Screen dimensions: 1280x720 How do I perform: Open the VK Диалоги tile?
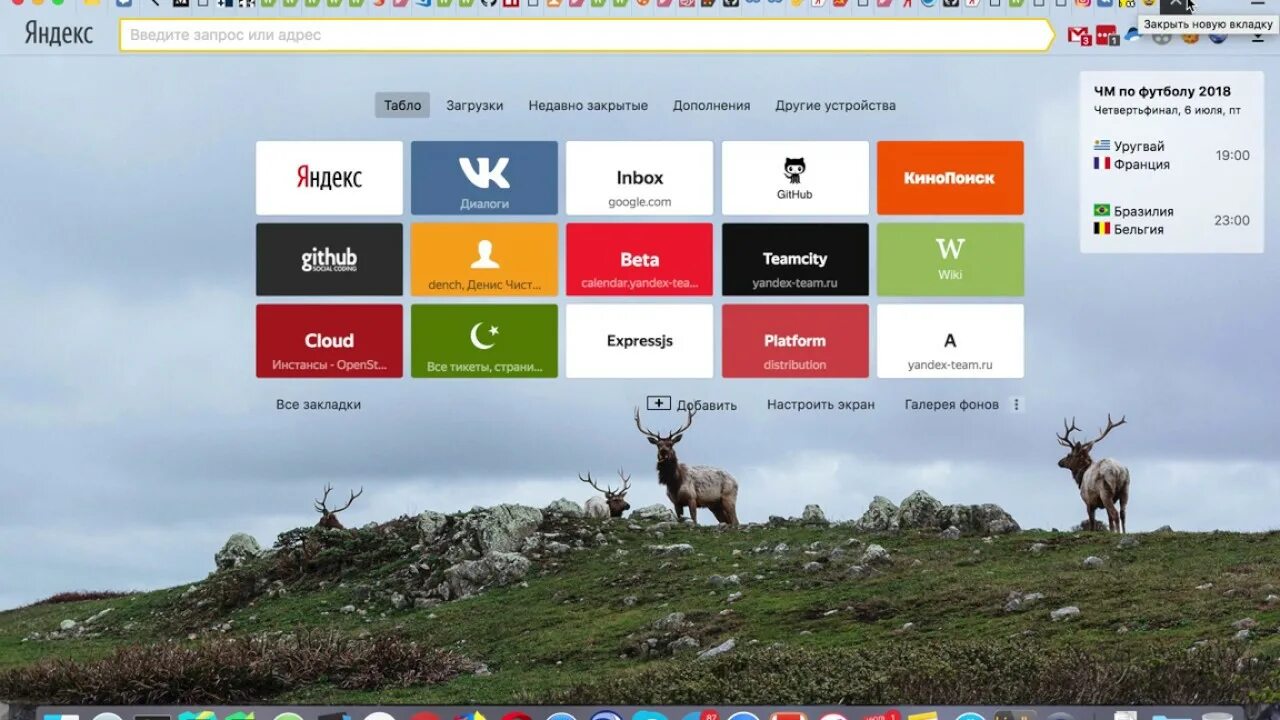(x=484, y=178)
